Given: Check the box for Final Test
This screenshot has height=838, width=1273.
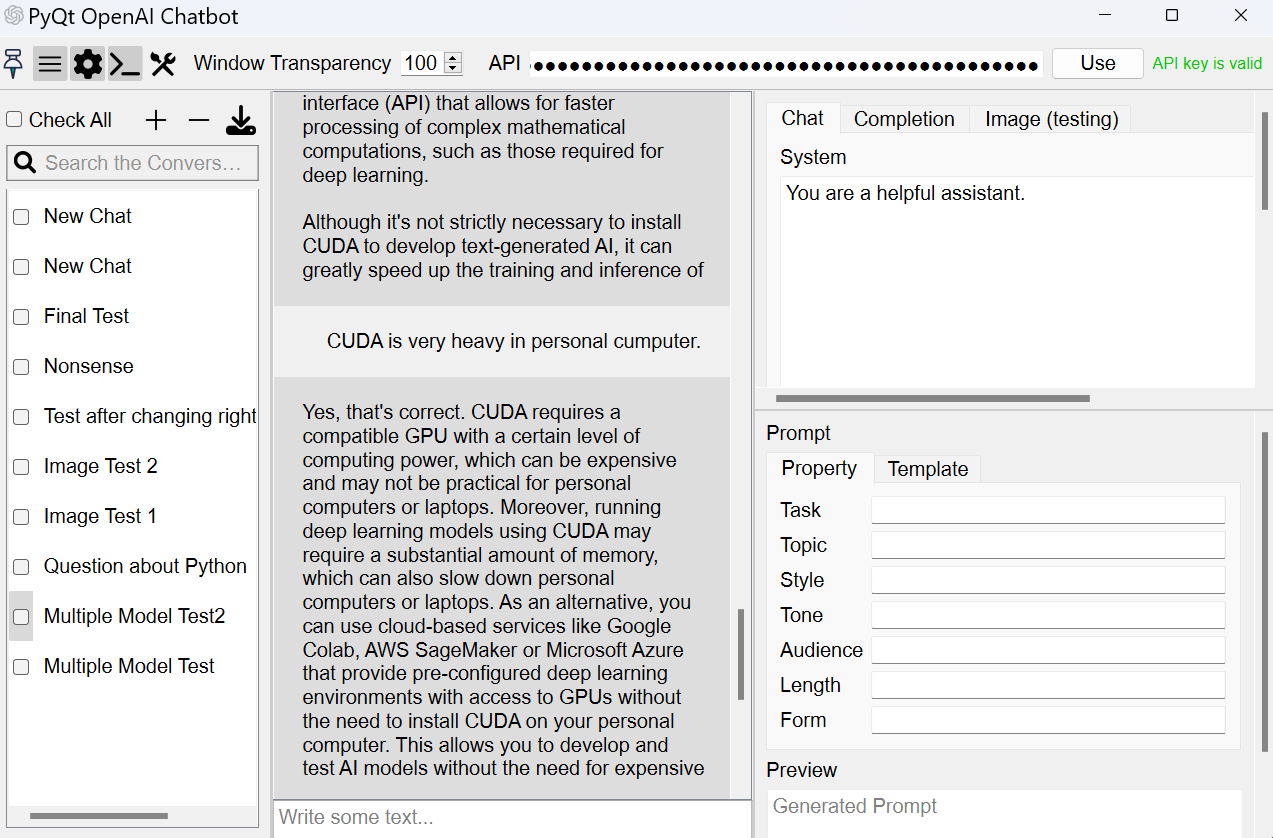Looking at the screenshot, I should [21, 317].
